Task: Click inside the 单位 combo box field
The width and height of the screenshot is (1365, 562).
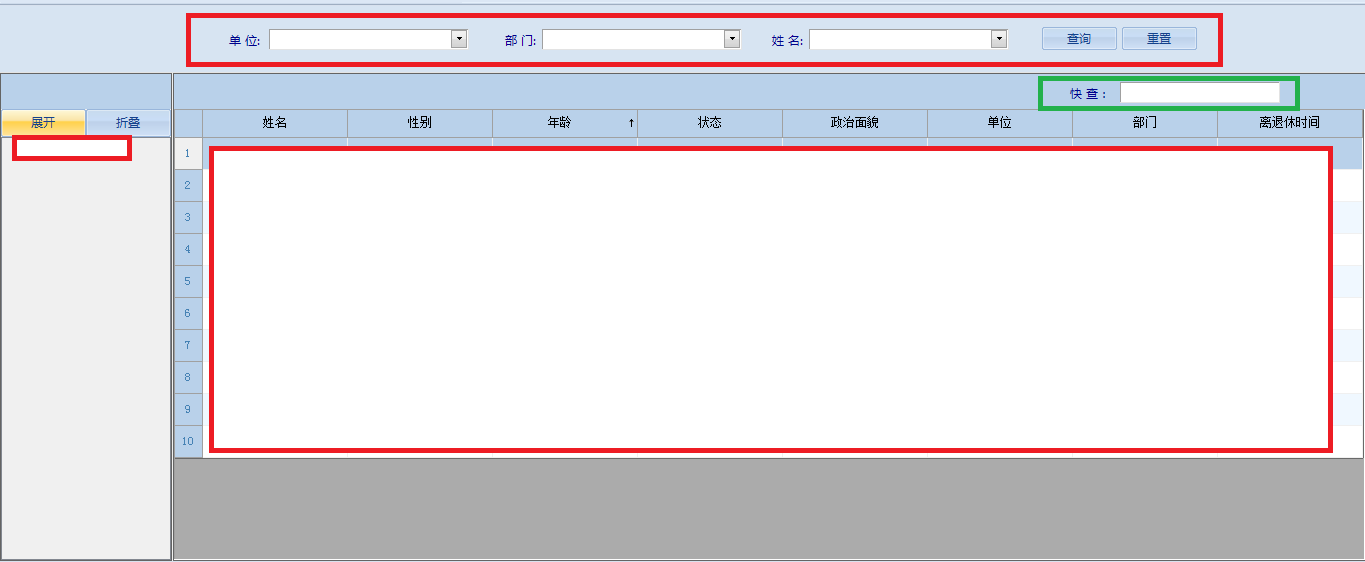Action: [360, 39]
